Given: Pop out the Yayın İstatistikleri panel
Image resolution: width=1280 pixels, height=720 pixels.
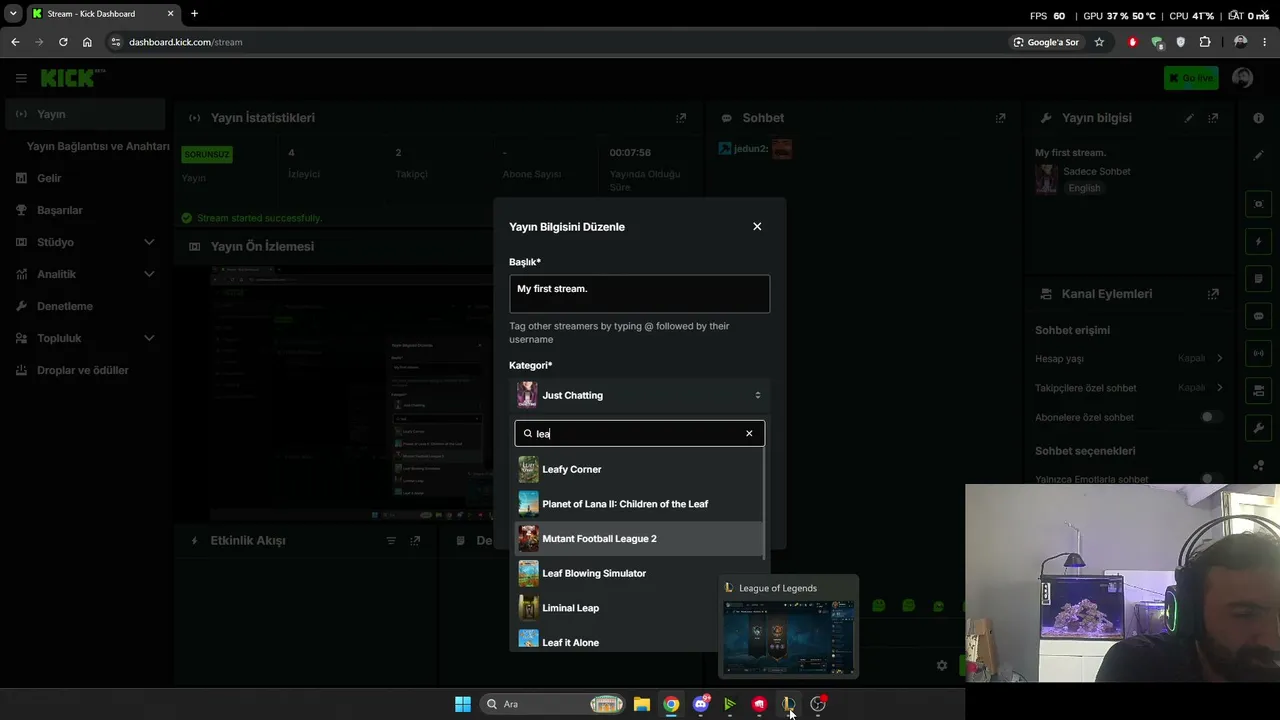Looking at the screenshot, I should [x=681, y=118].
